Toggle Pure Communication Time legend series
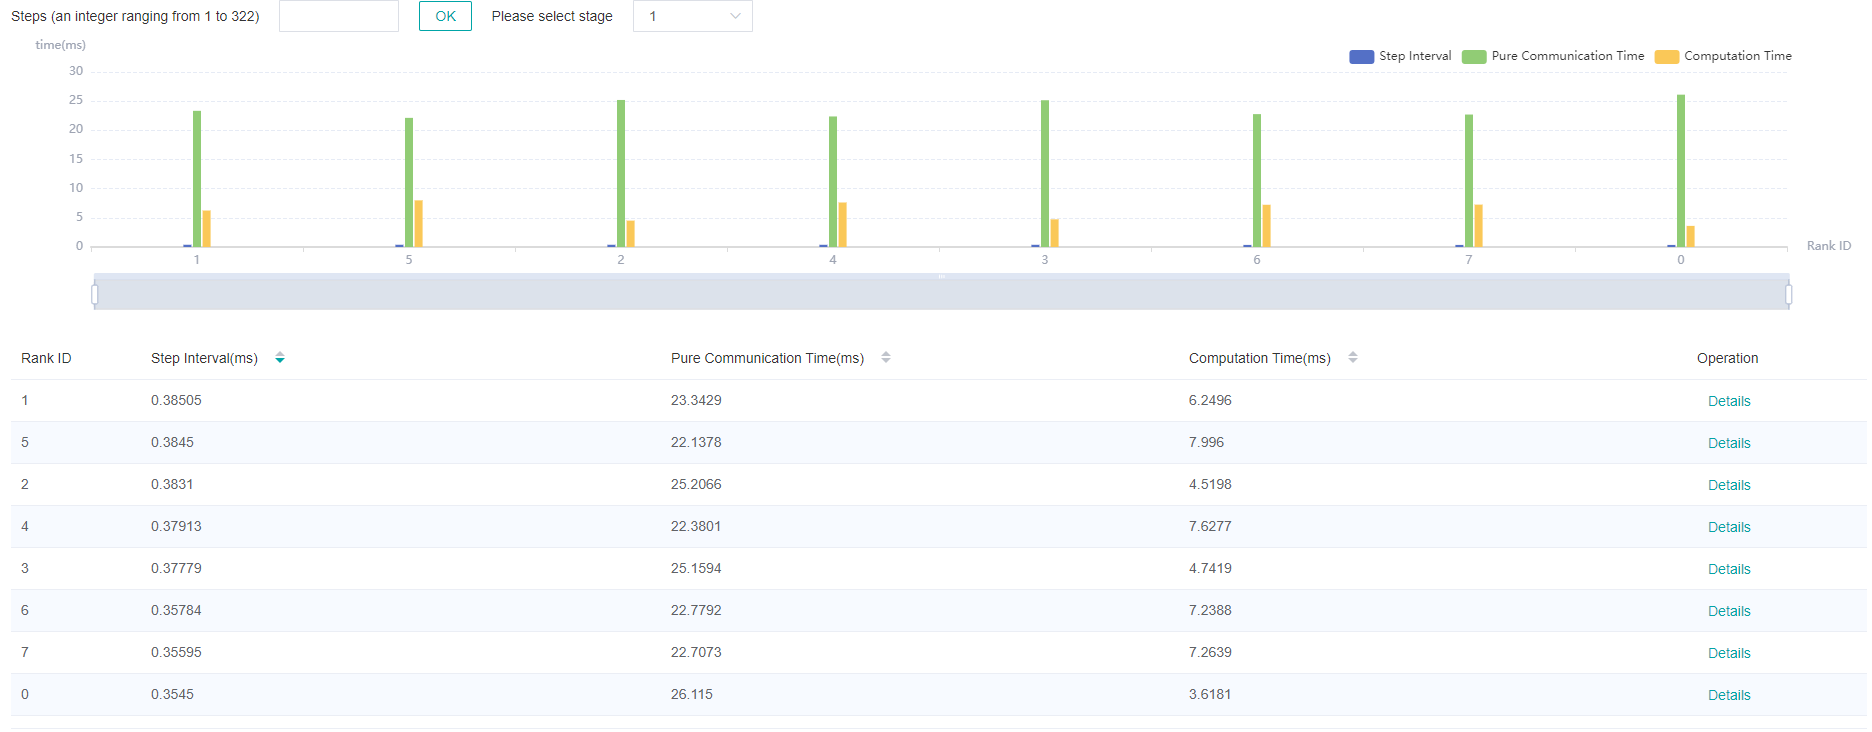The height and width of the screenshot is (732, 1872). point(1552,57)
